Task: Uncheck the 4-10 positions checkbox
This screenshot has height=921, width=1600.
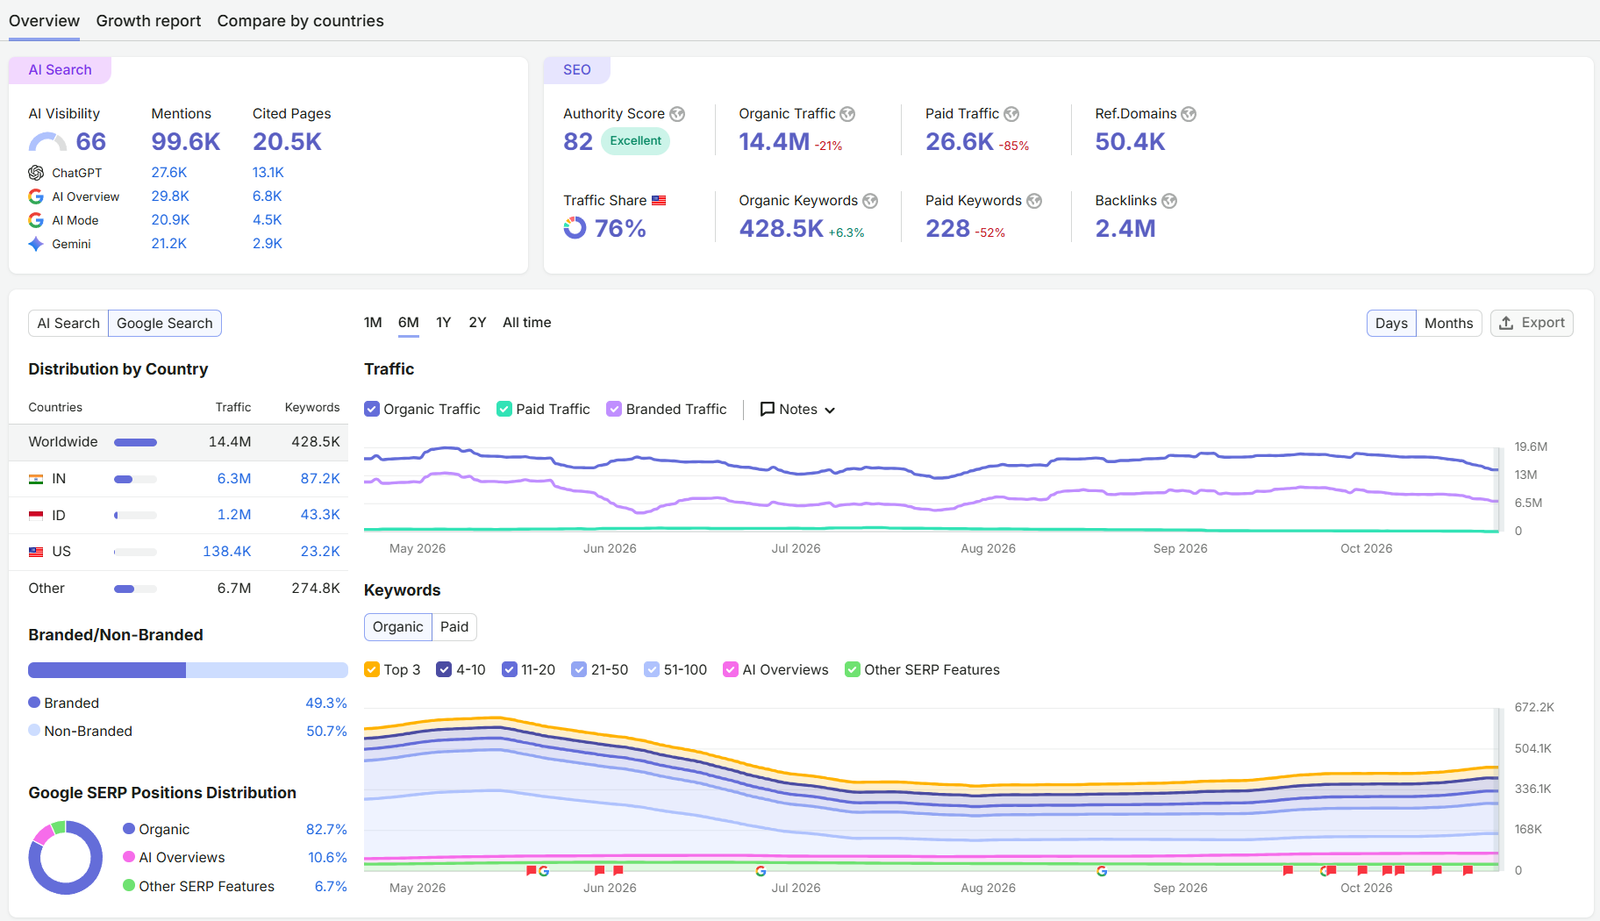Action: pyautogui.click(x=444, y=670)
